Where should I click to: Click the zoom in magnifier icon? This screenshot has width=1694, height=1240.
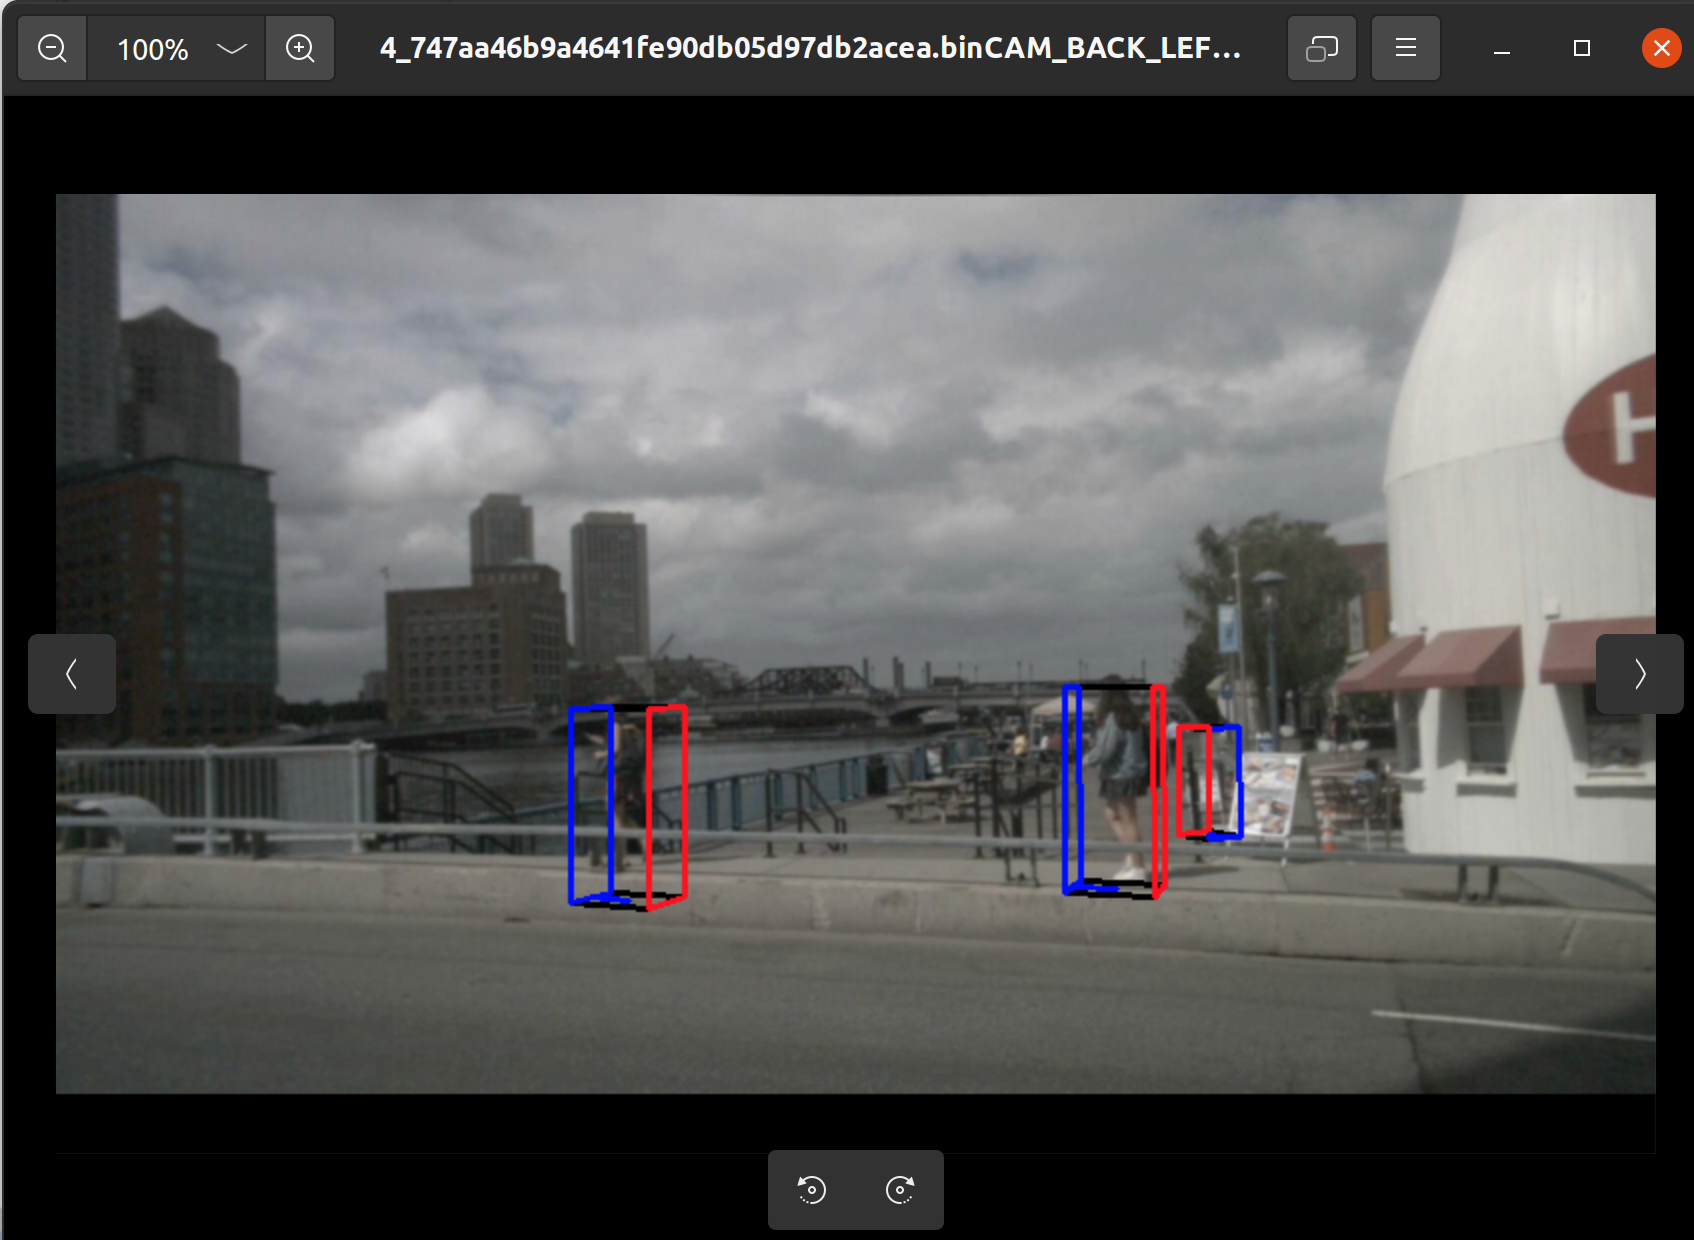pos(300,48)
